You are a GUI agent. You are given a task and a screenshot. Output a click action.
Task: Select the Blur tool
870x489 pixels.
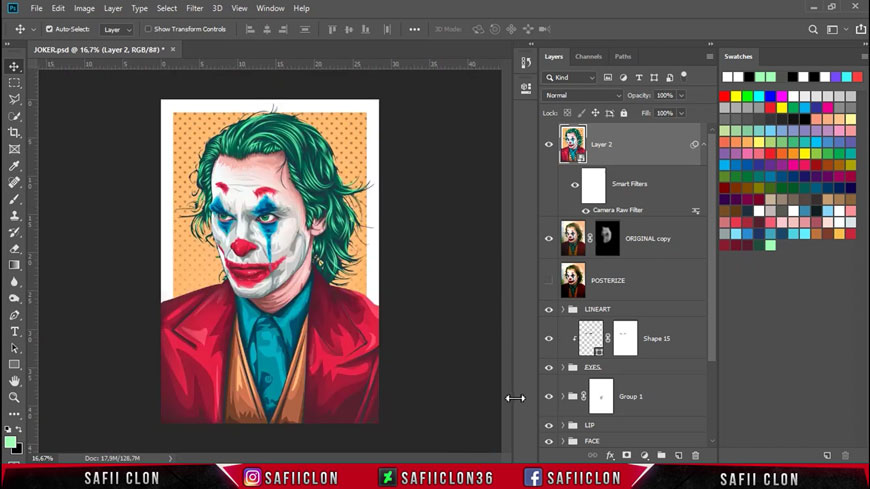click(x=14, y=282)
